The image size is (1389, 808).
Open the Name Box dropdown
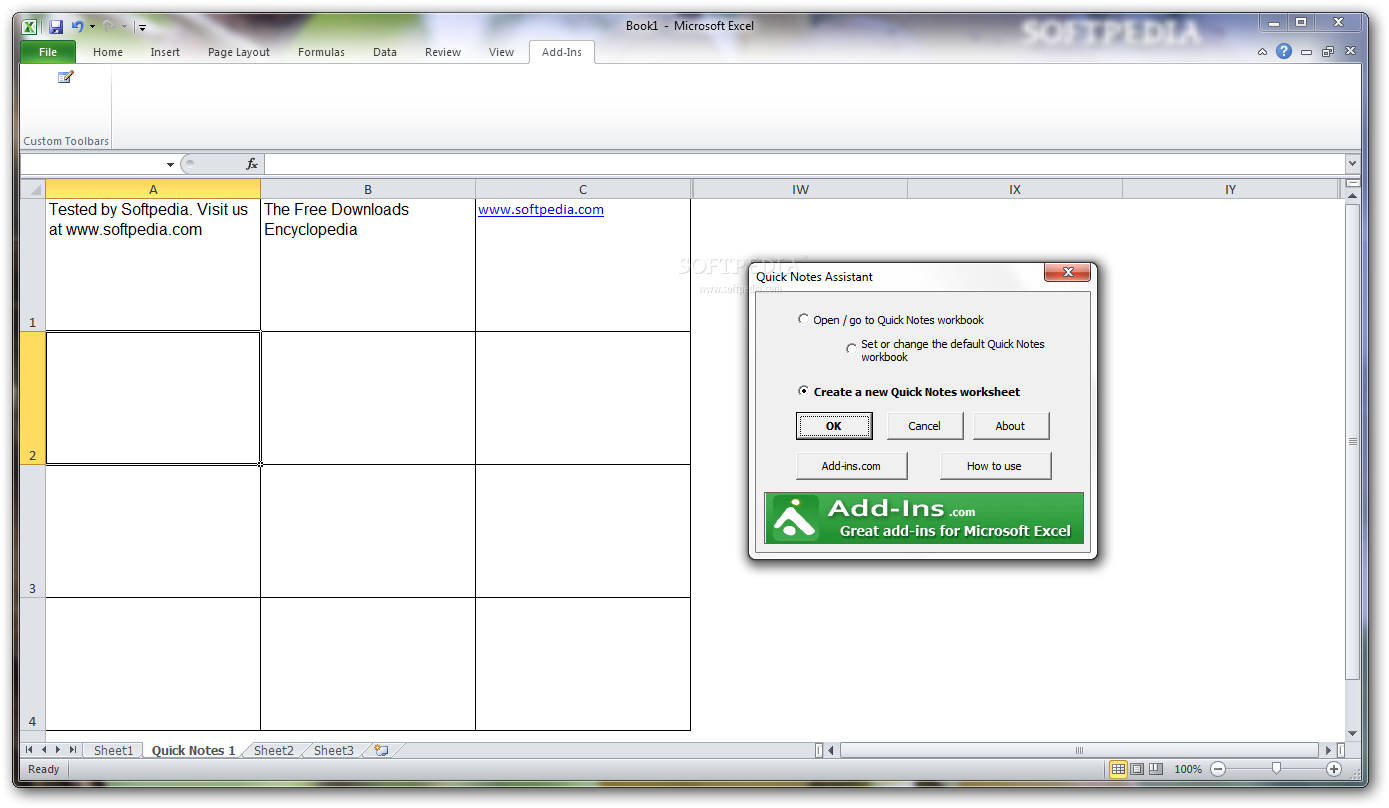pyautogui.click(x=170, y=164)
